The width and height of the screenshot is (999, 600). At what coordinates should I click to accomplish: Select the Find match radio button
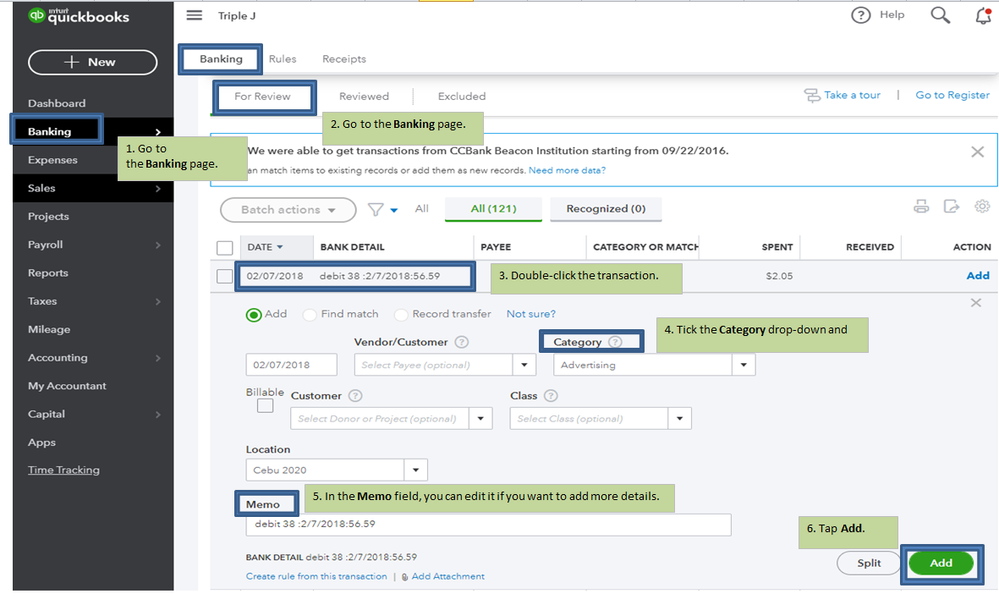pyautogui.click(x=309, y=314)
